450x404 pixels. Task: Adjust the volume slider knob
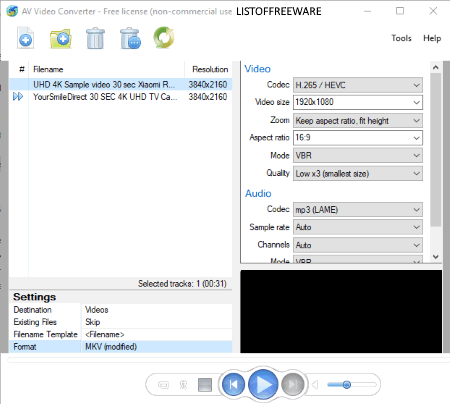point(347,385)
